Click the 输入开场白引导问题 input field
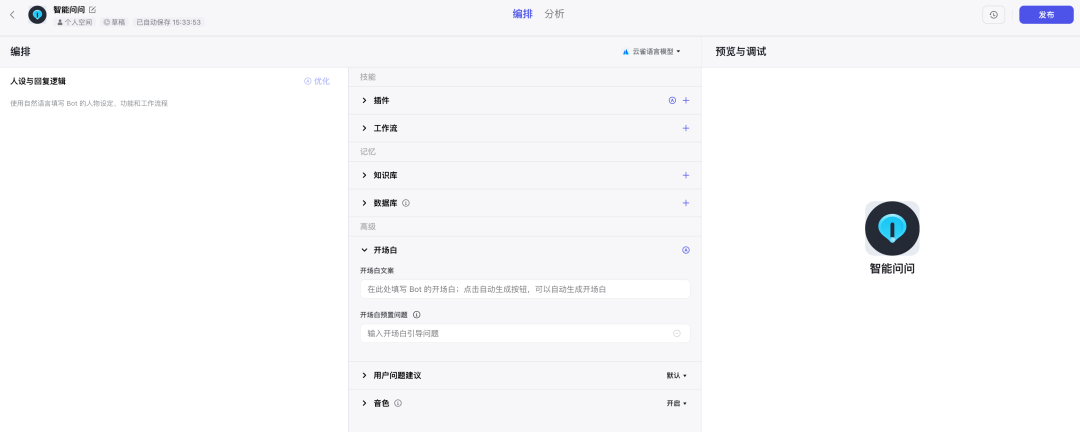1080x432 pixels. (x=525, y=333)
